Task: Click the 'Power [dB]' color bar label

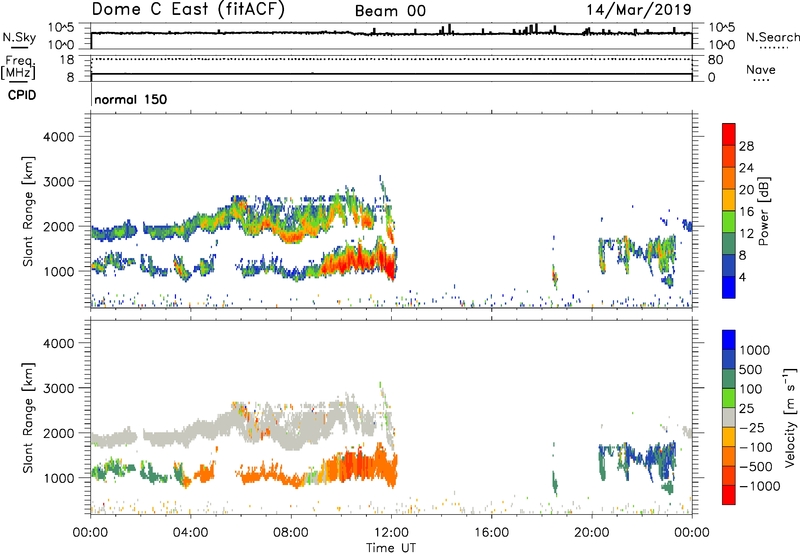Action: 763,211
